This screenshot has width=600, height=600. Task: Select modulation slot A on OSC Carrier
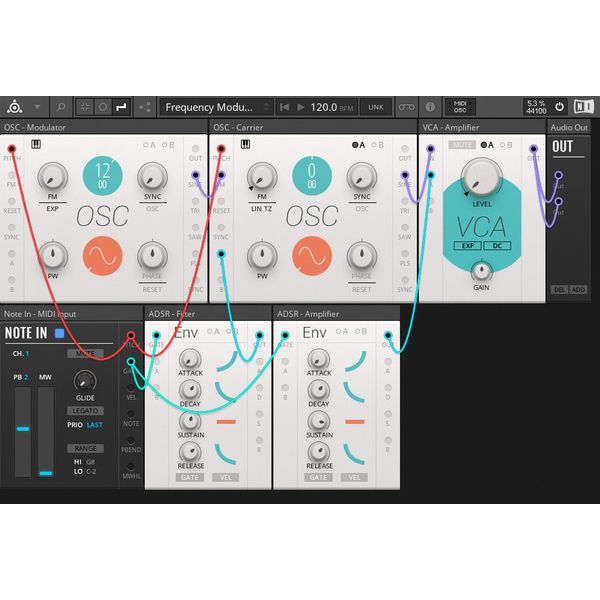tap(359, 145)
